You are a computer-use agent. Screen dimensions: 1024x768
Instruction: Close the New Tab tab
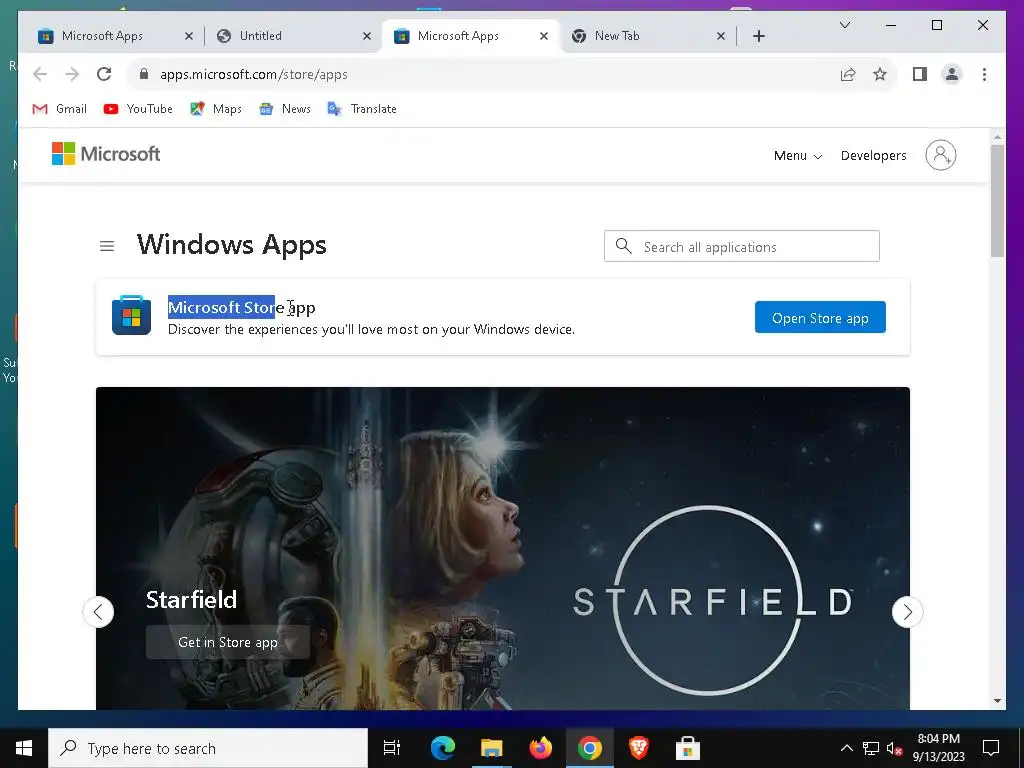721,36
